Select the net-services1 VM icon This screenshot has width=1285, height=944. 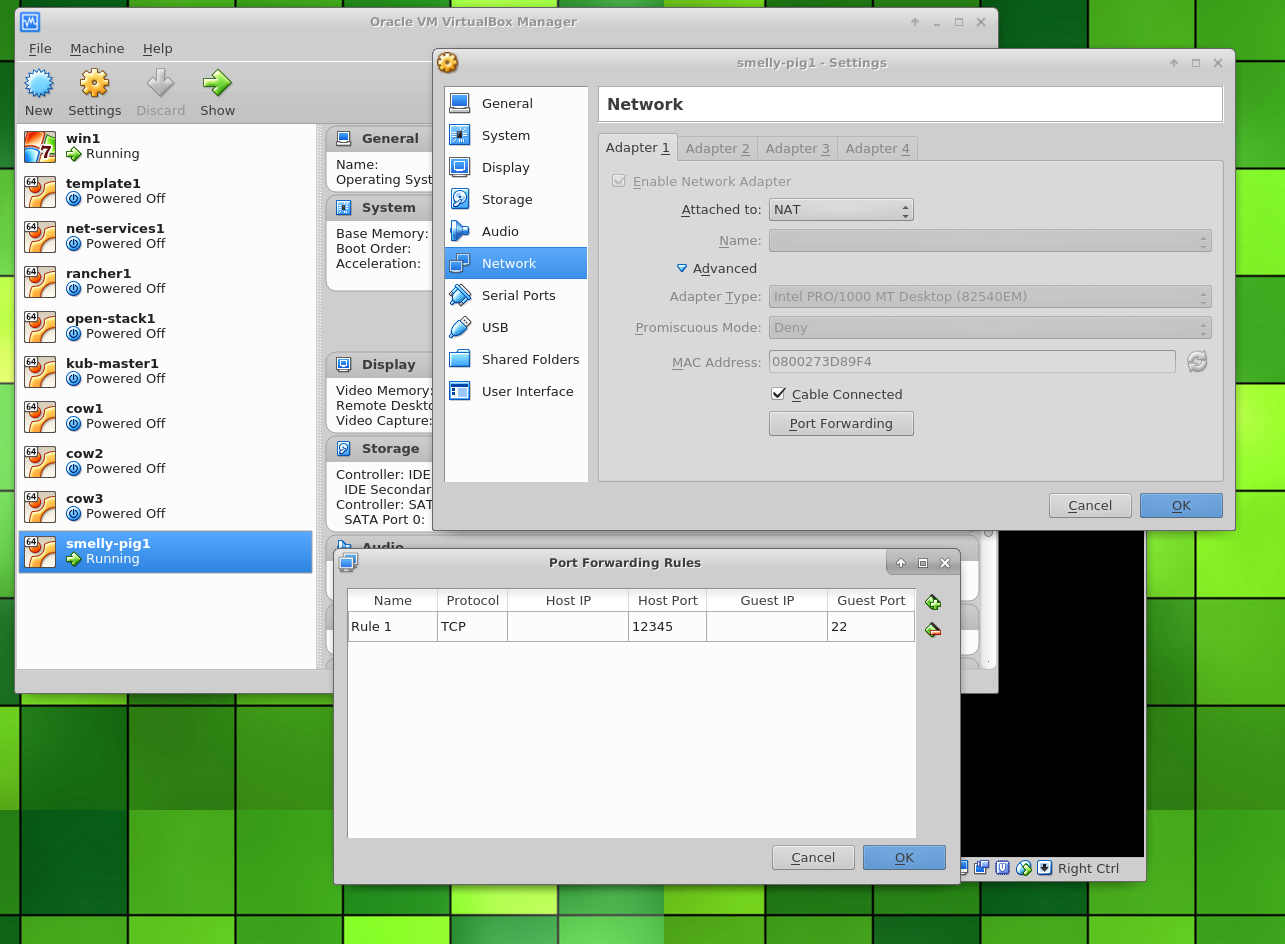[40, 236]
